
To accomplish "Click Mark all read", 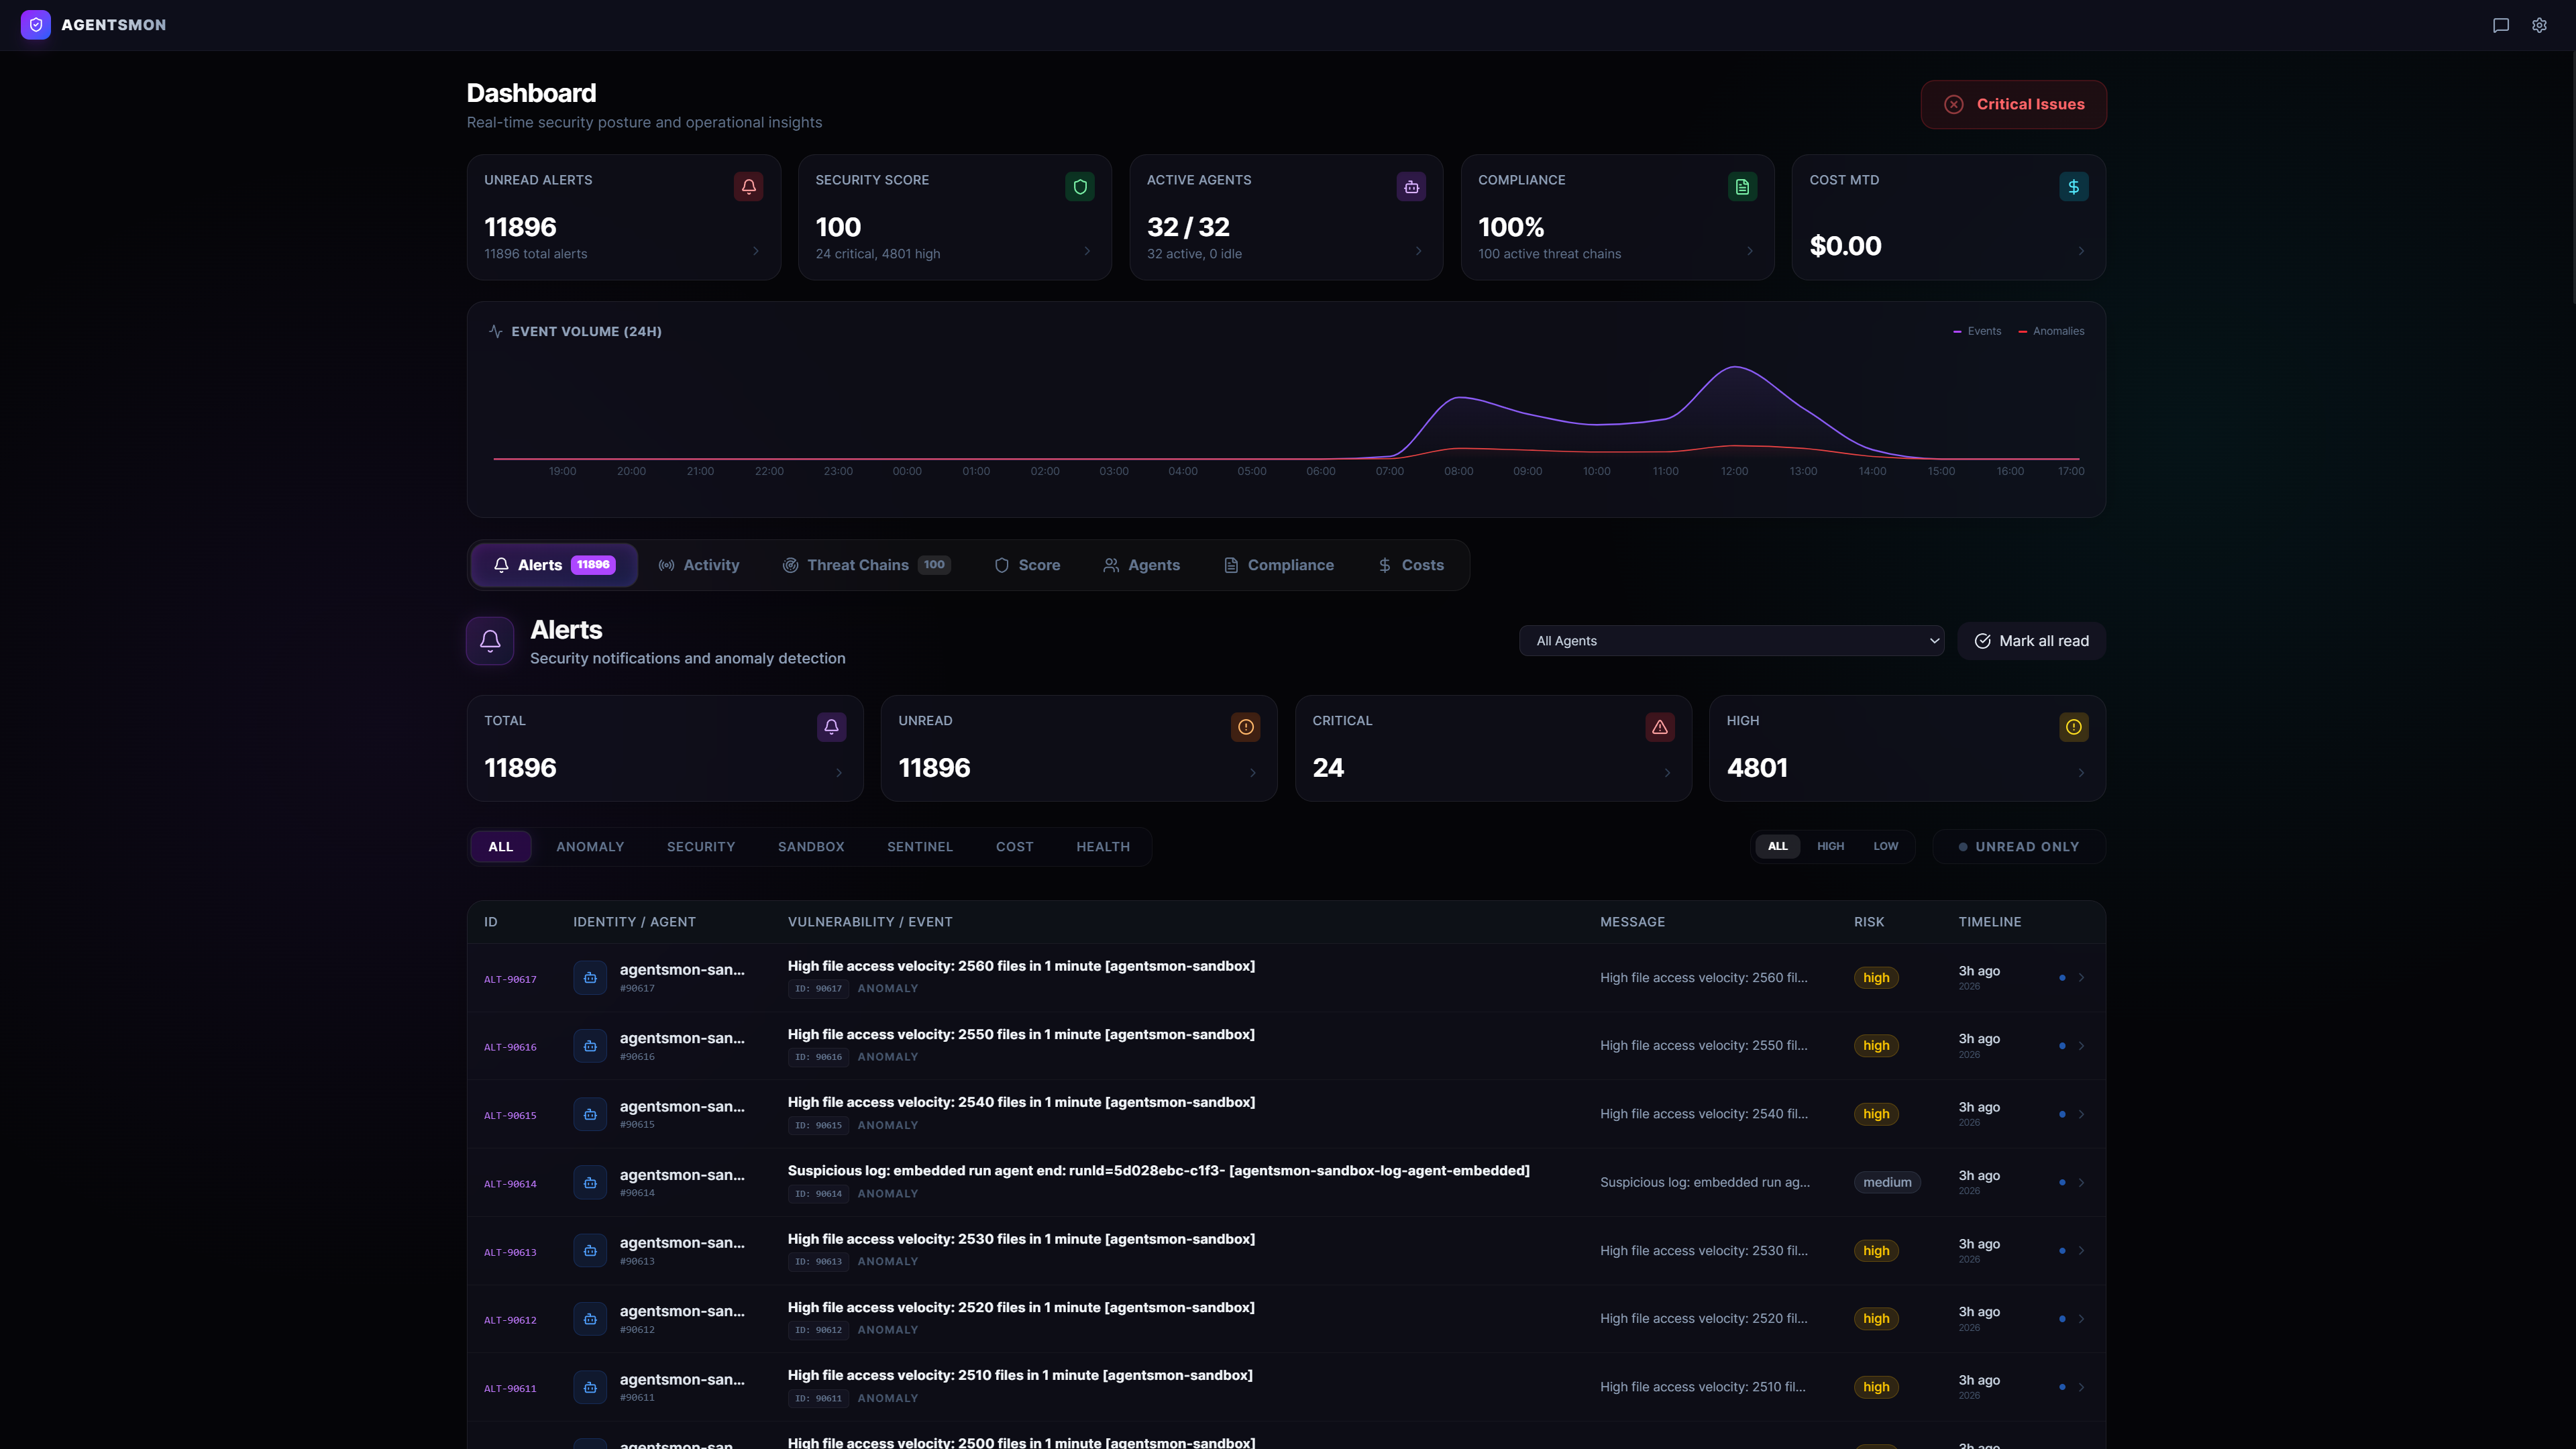I will pos(2030,641).
